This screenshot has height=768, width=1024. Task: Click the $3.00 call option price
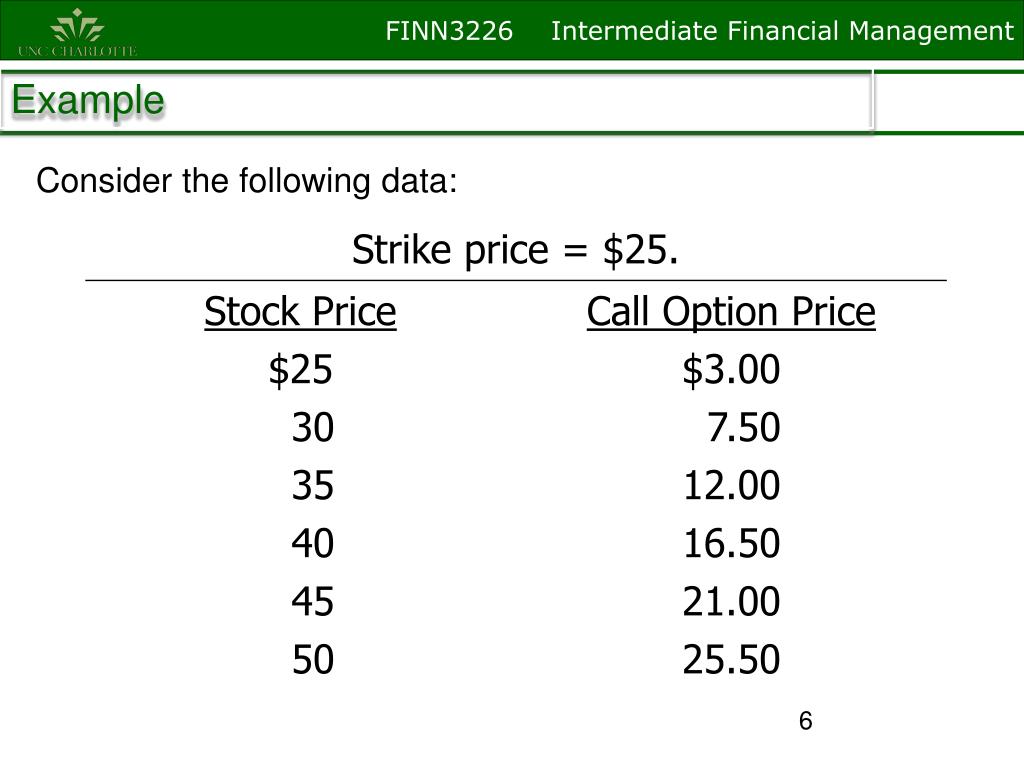pos(731,370)
